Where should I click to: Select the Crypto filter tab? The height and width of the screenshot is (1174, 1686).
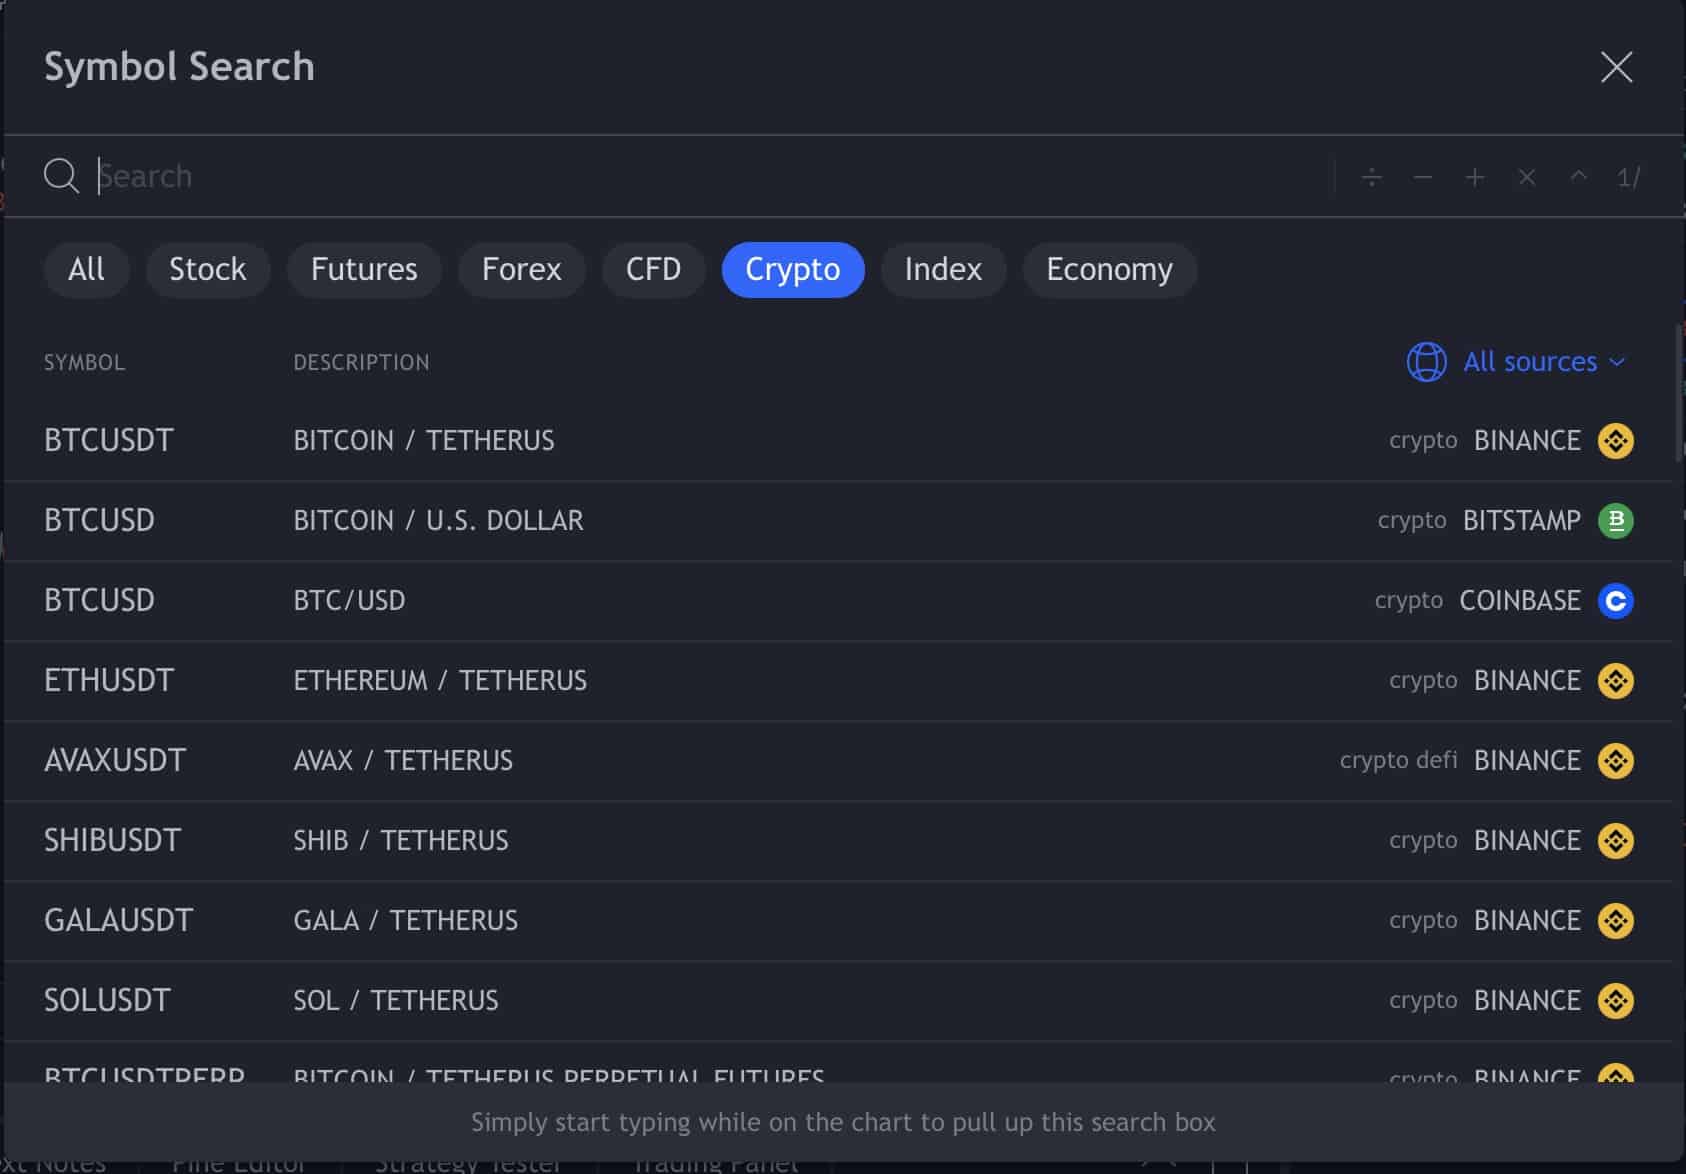793,269
